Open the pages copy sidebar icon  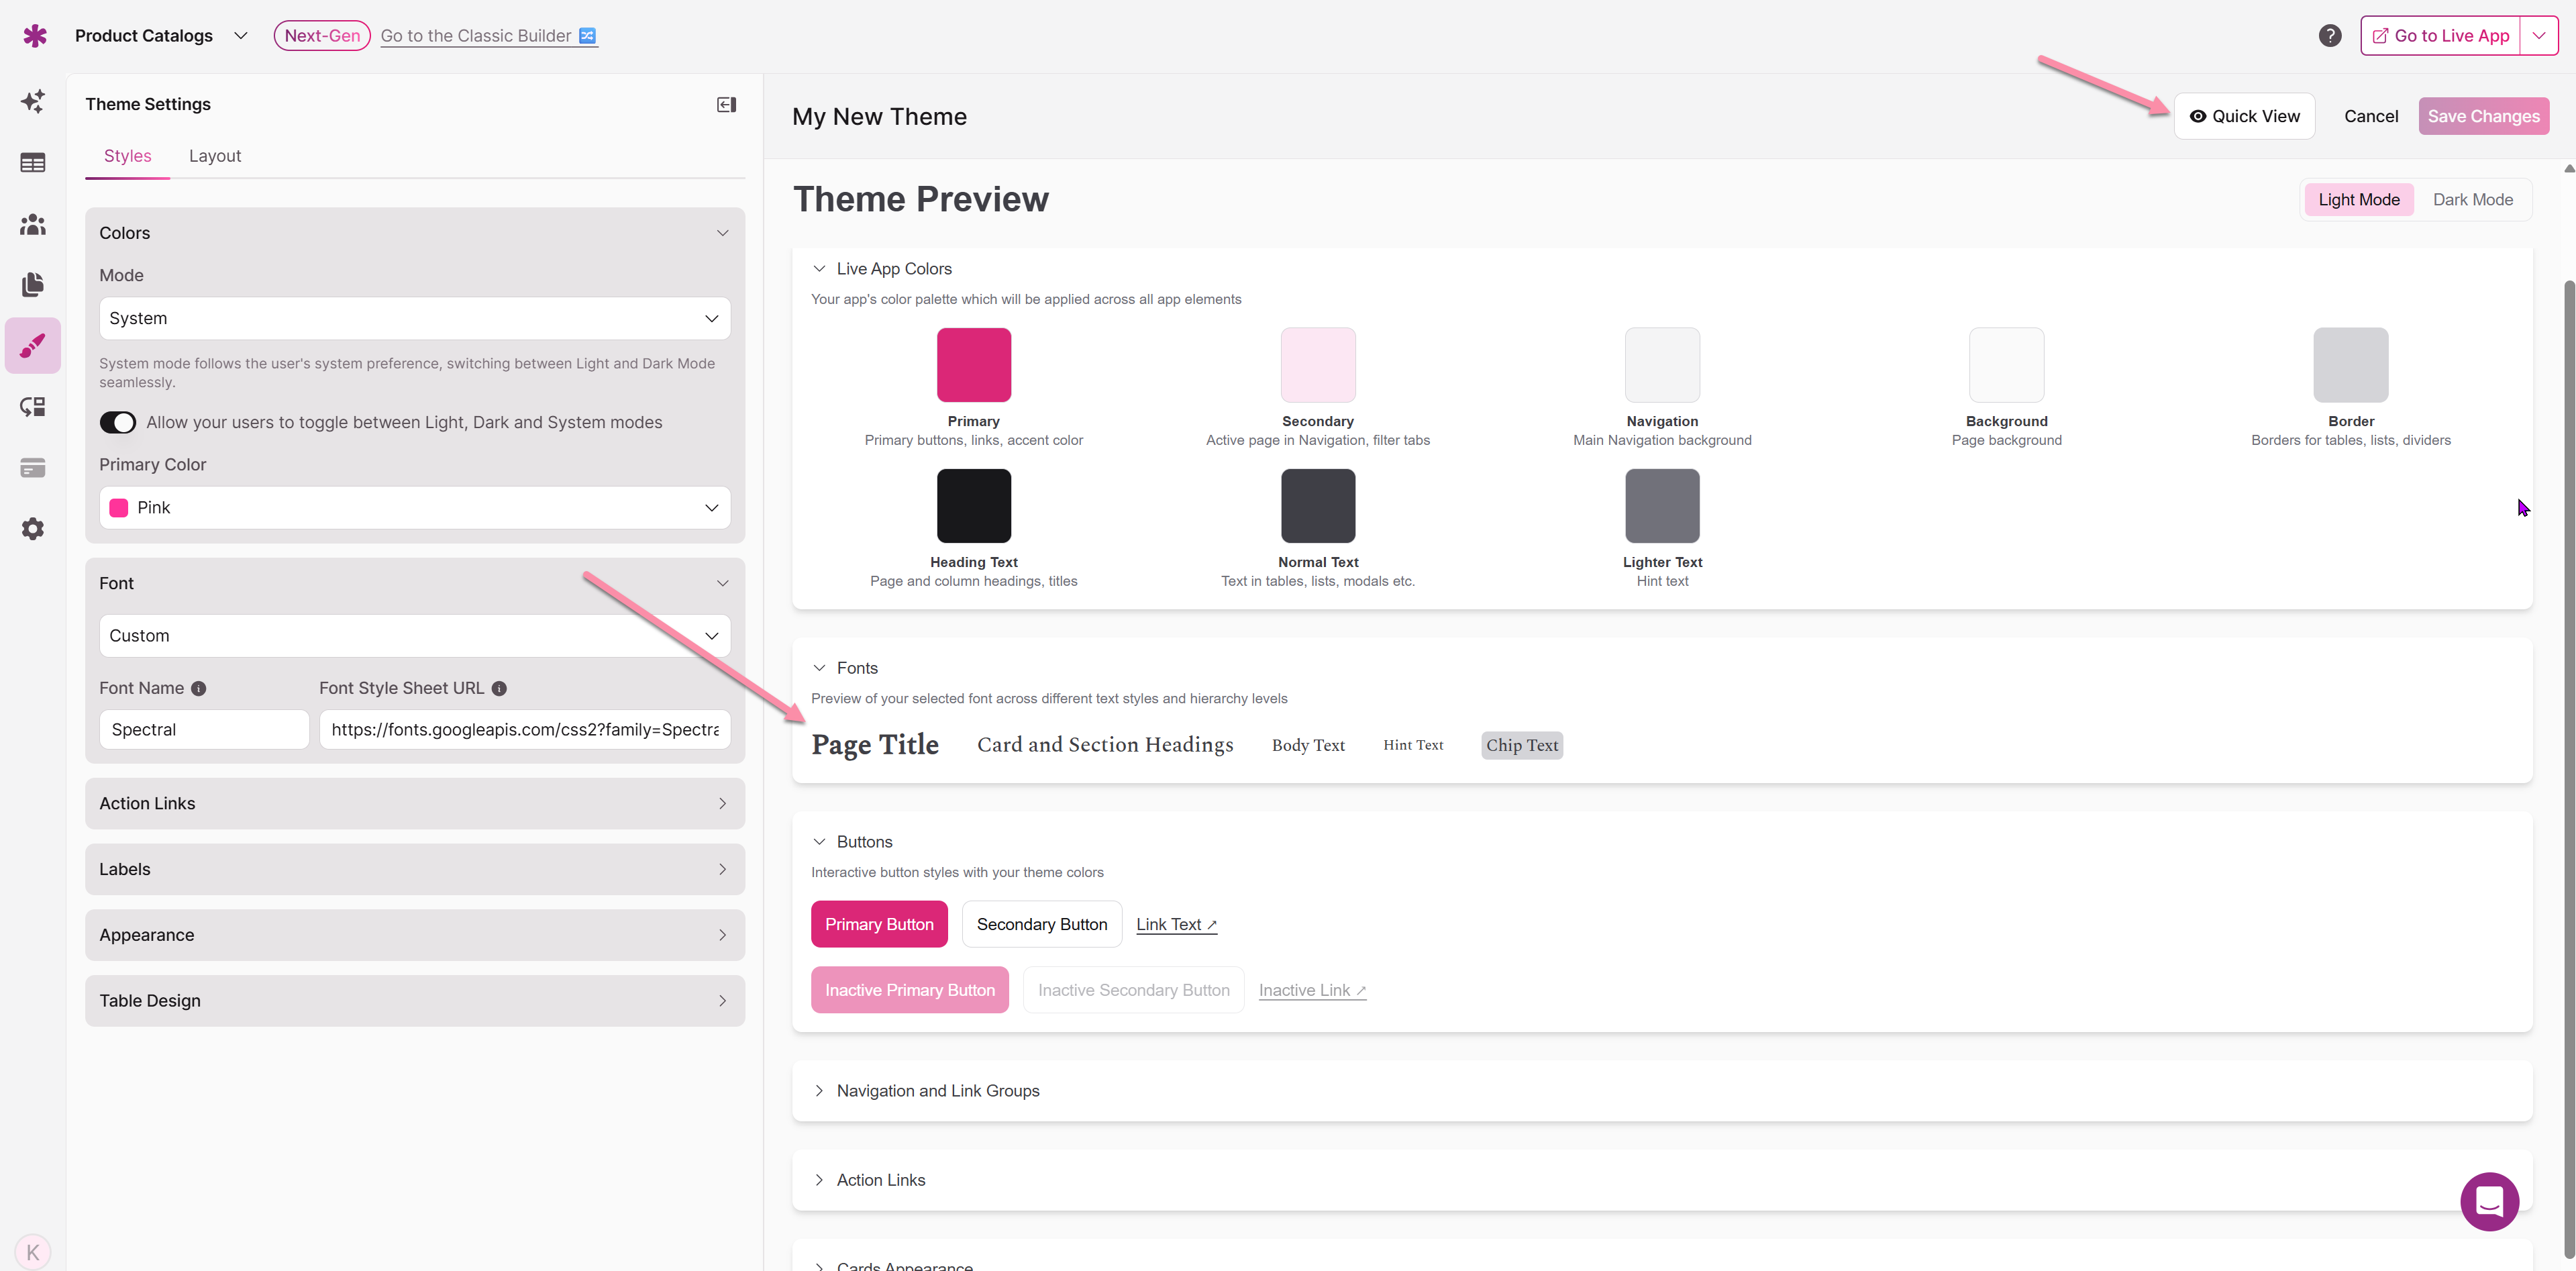coord(33,285)
